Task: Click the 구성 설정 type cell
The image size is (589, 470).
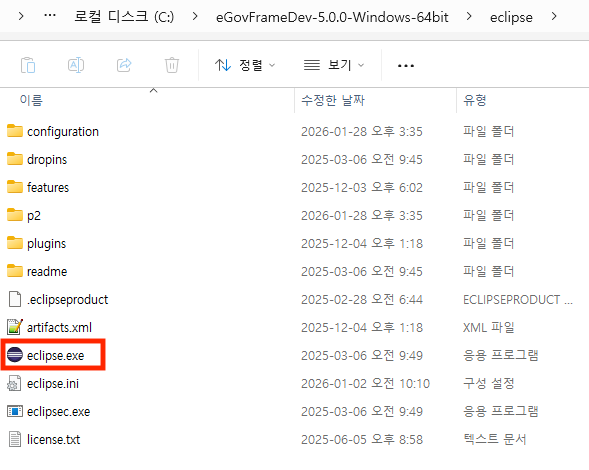Action: tap(488, 384)
